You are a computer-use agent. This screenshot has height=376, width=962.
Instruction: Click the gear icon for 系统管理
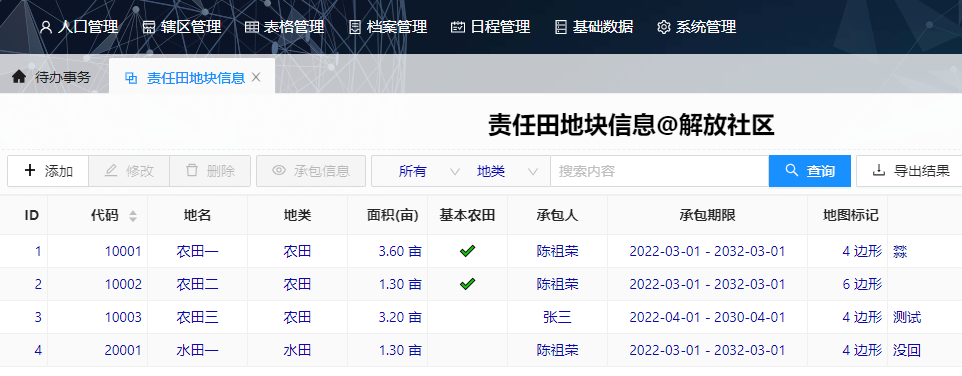click(x=663, y=28)
